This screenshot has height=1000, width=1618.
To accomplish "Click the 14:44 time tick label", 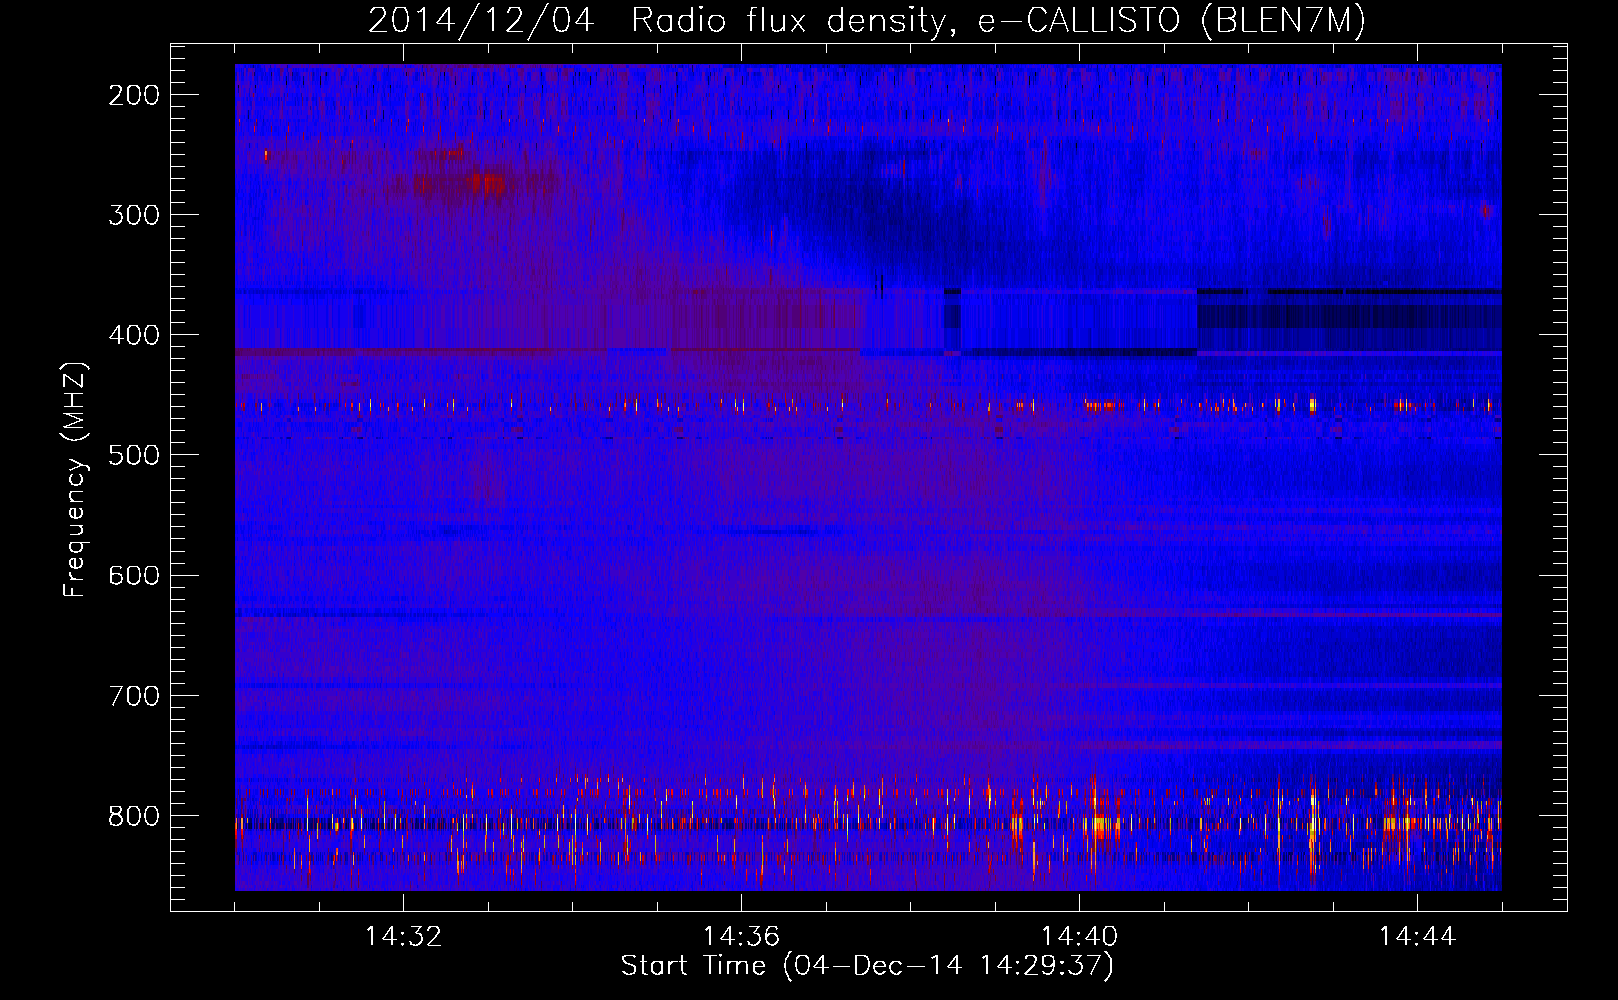I will (x=1417, y=937).
